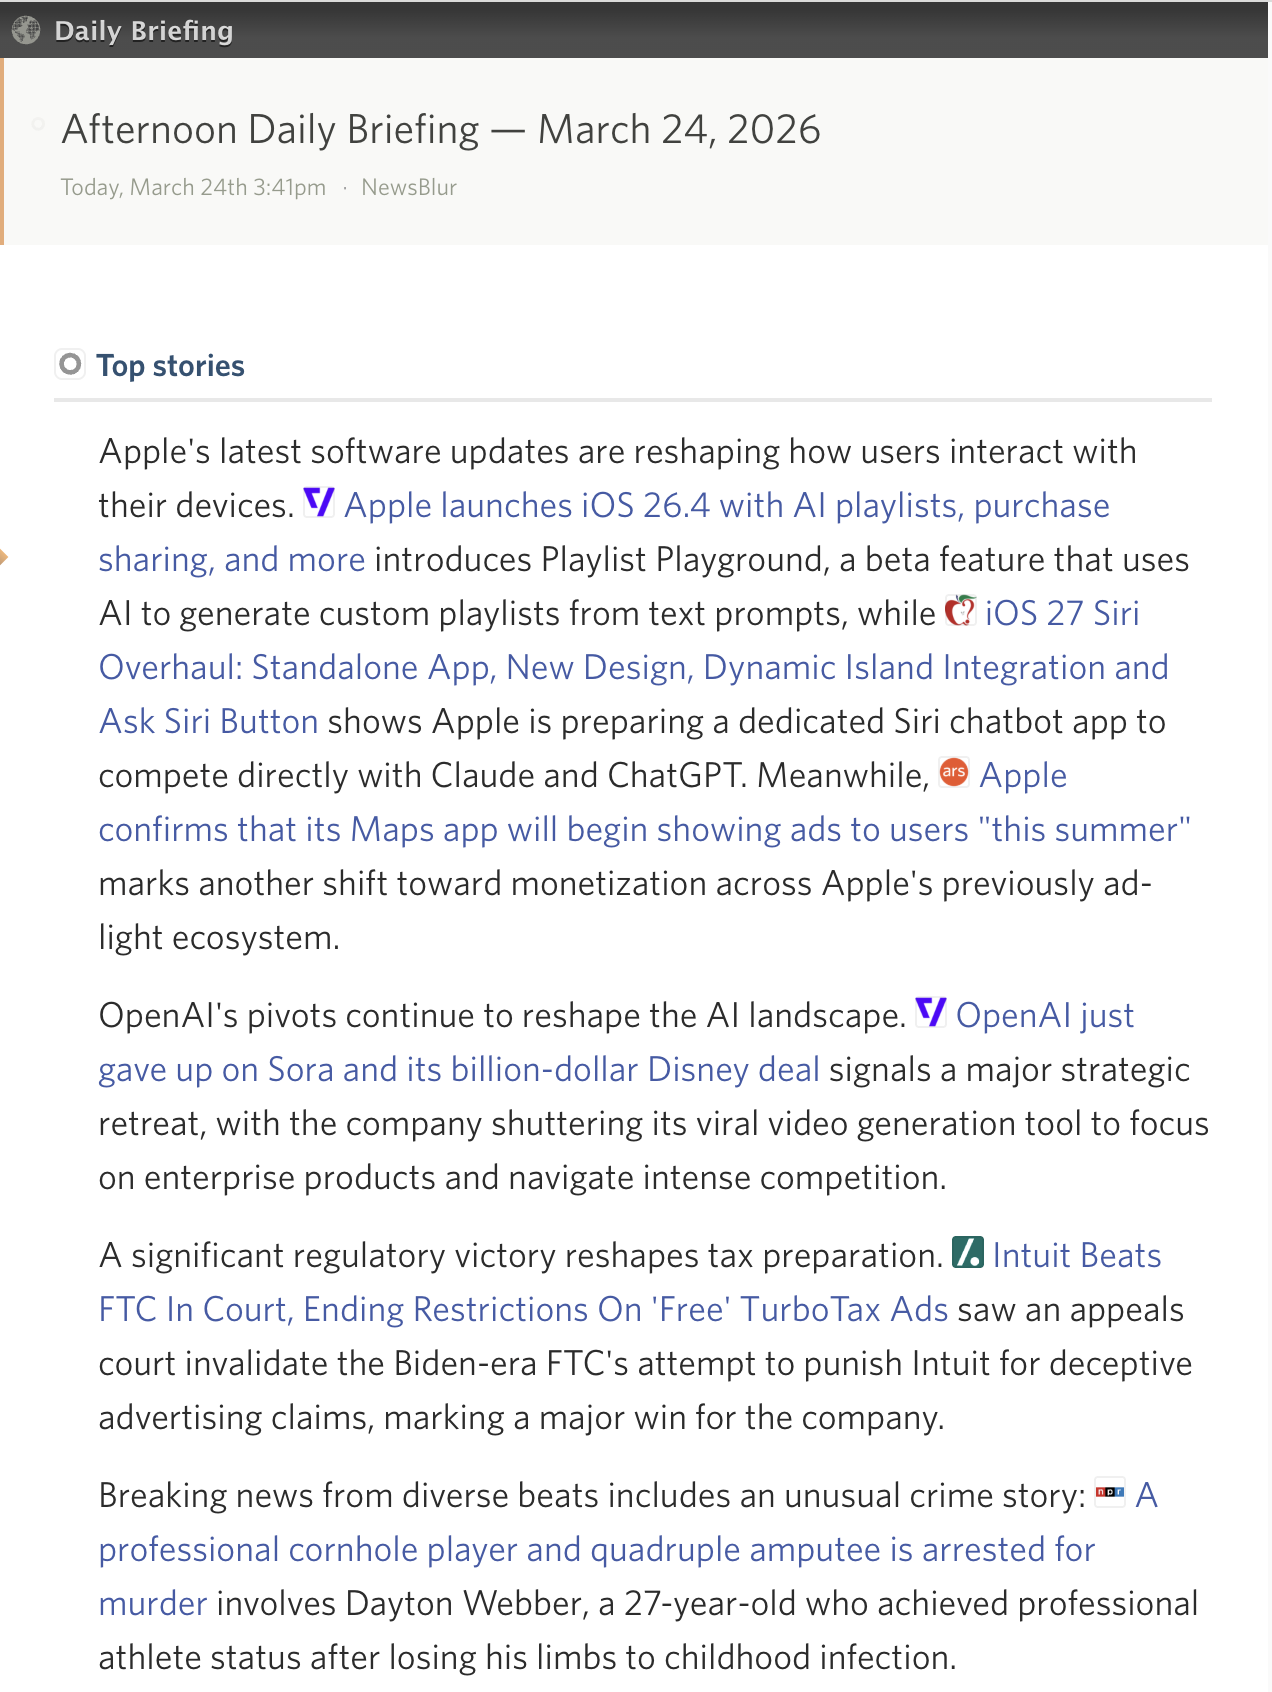Open the Intuit Beats FTC In Court link

[x=523, y=1310]
